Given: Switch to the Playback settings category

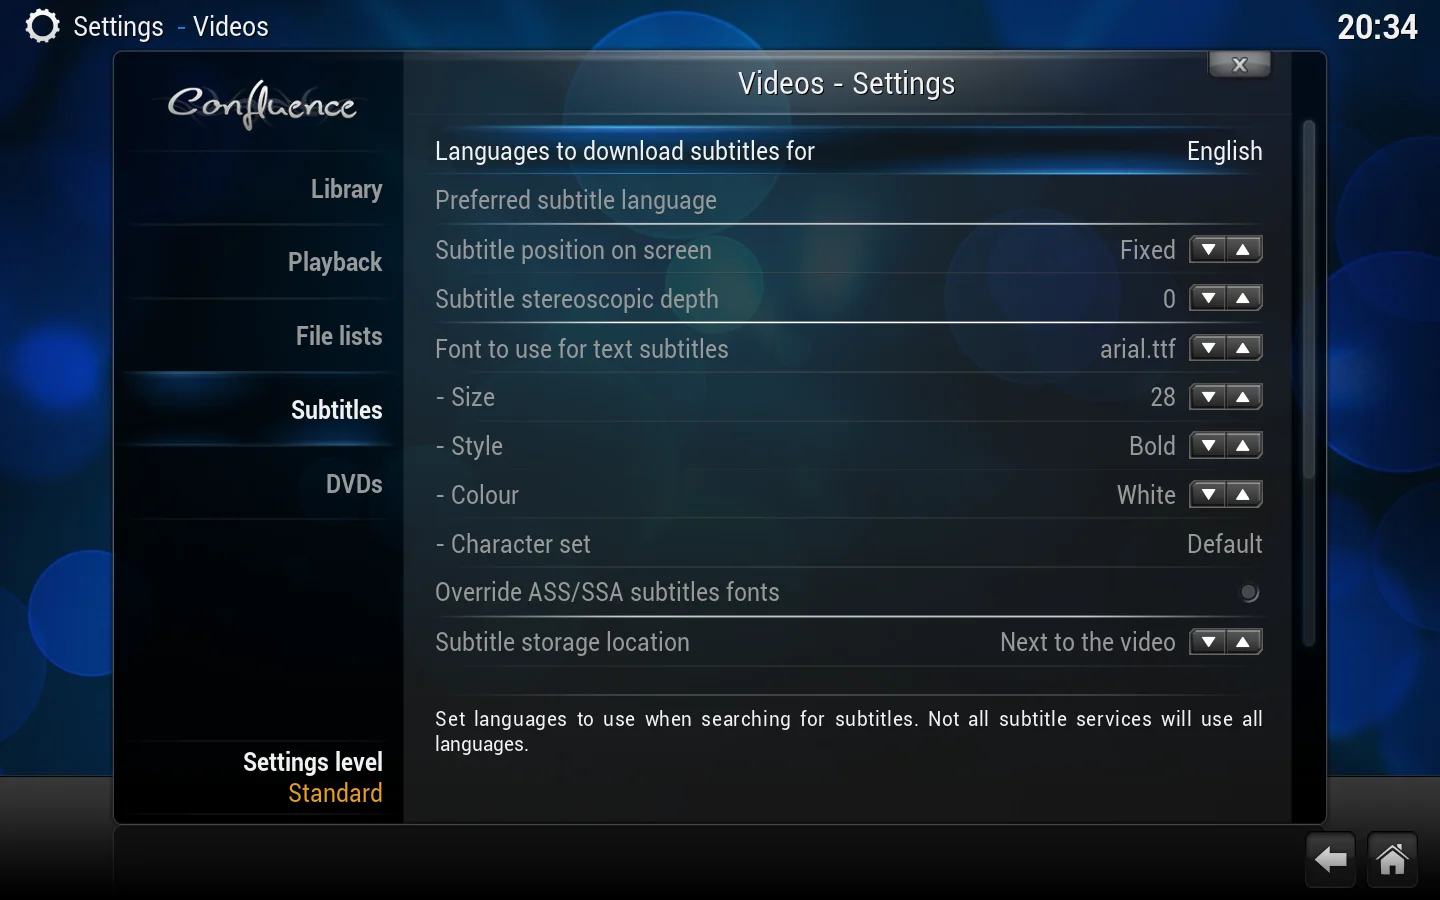Looking at the screenshot, I should tap(335, 262).
